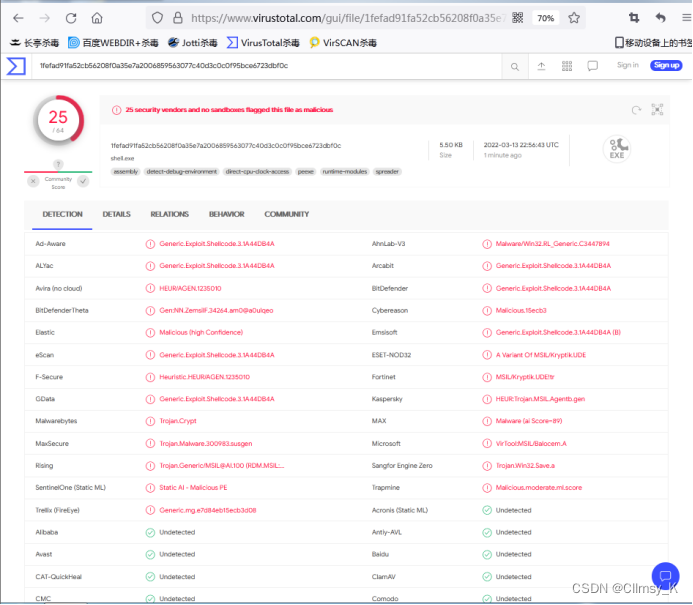Click the upload file icon

[541, 66]
